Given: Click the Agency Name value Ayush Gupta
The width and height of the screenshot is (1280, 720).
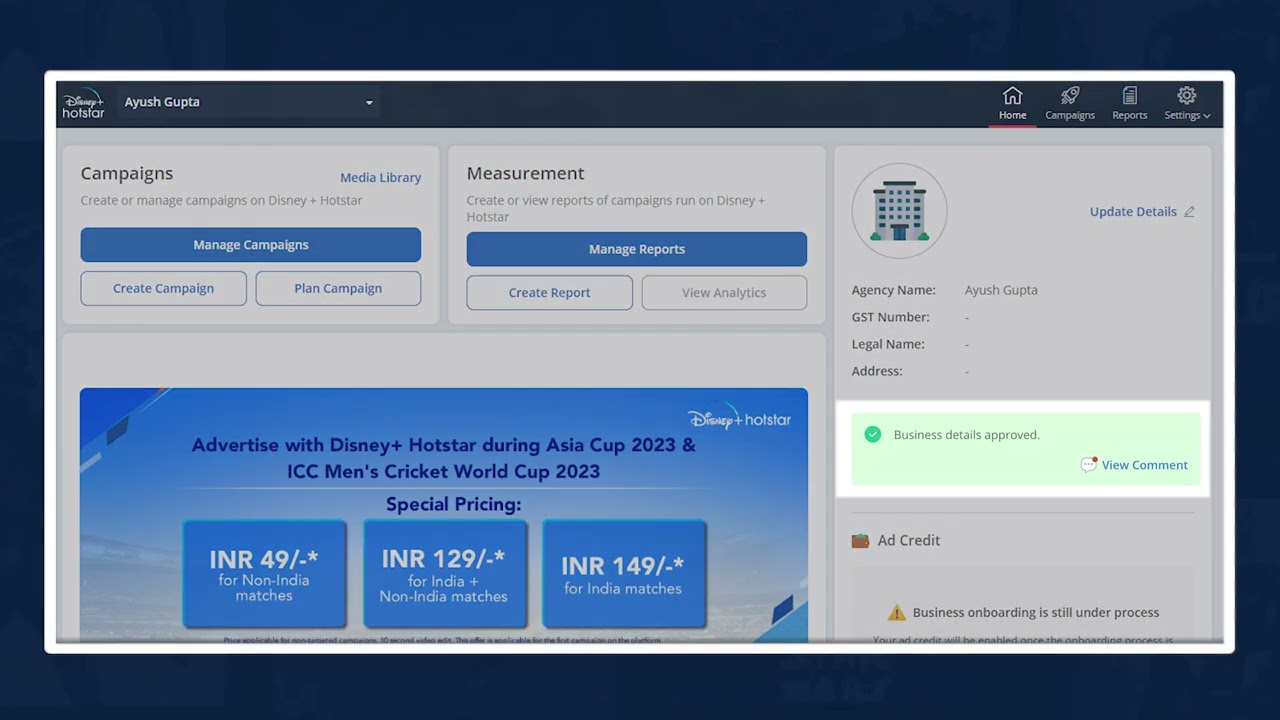Looking at the screenshot, I should 1001,290.
